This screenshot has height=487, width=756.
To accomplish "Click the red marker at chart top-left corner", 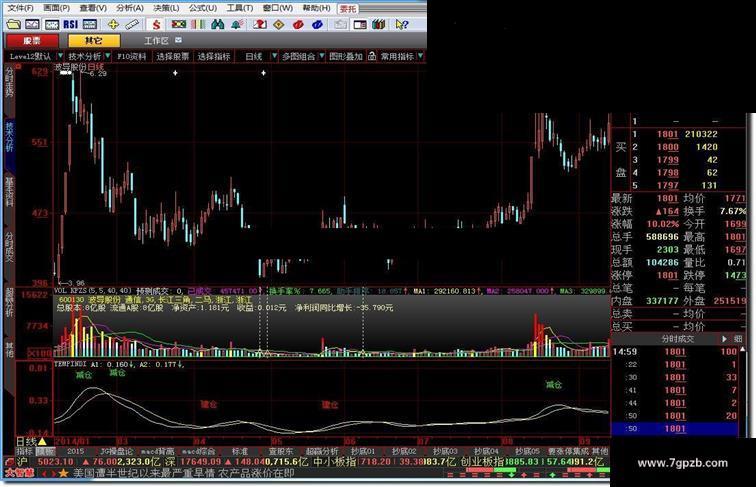I will 18,67.
